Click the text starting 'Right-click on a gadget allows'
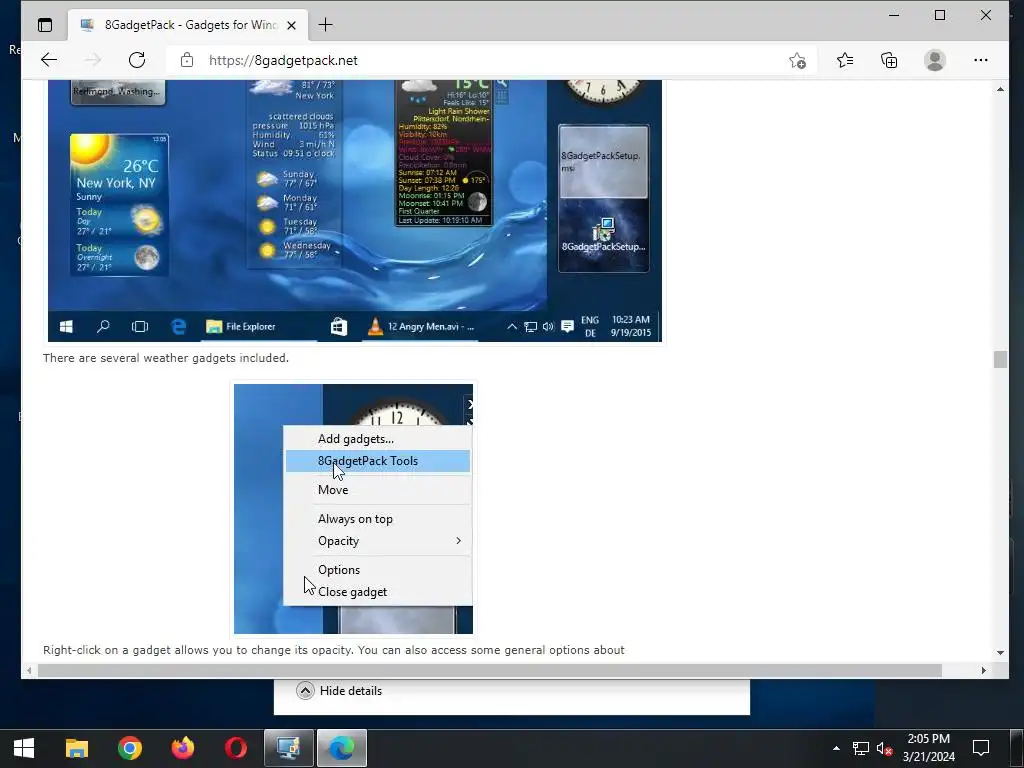 [x=334, y=650]
